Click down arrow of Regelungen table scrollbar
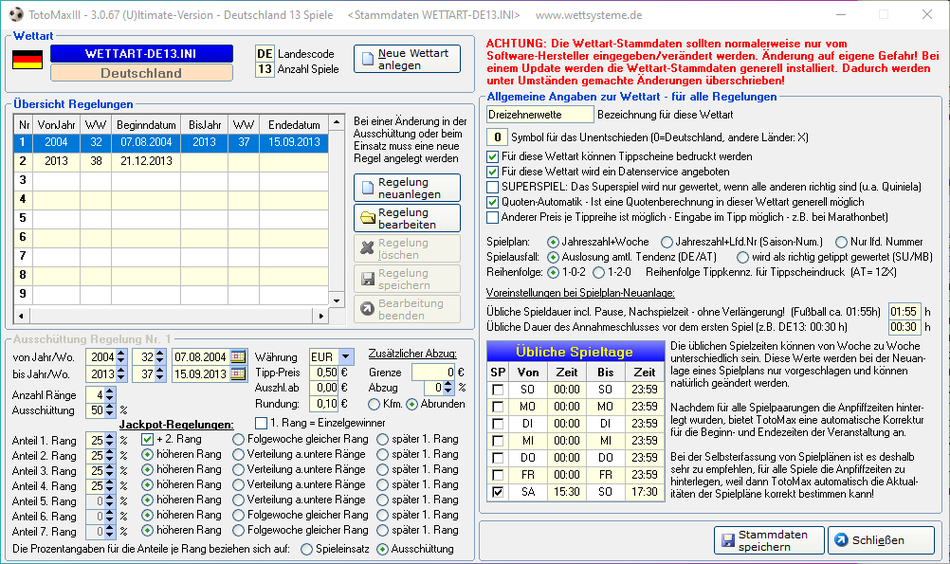Image resolution: width=950 pixels, height=564 pixels. [x=337, y=300]
